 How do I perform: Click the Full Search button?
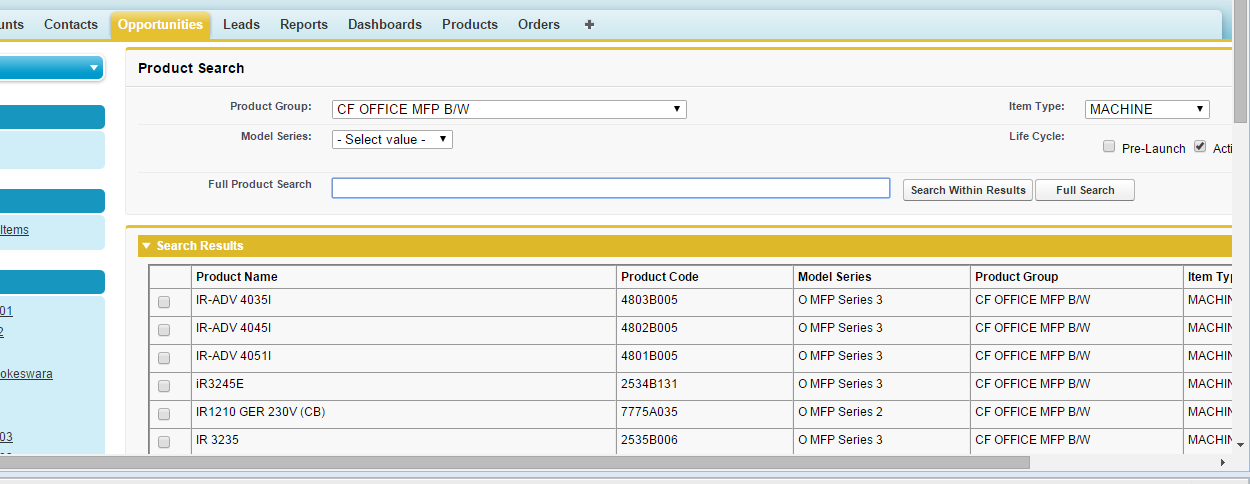click(x=1084, y=190)
